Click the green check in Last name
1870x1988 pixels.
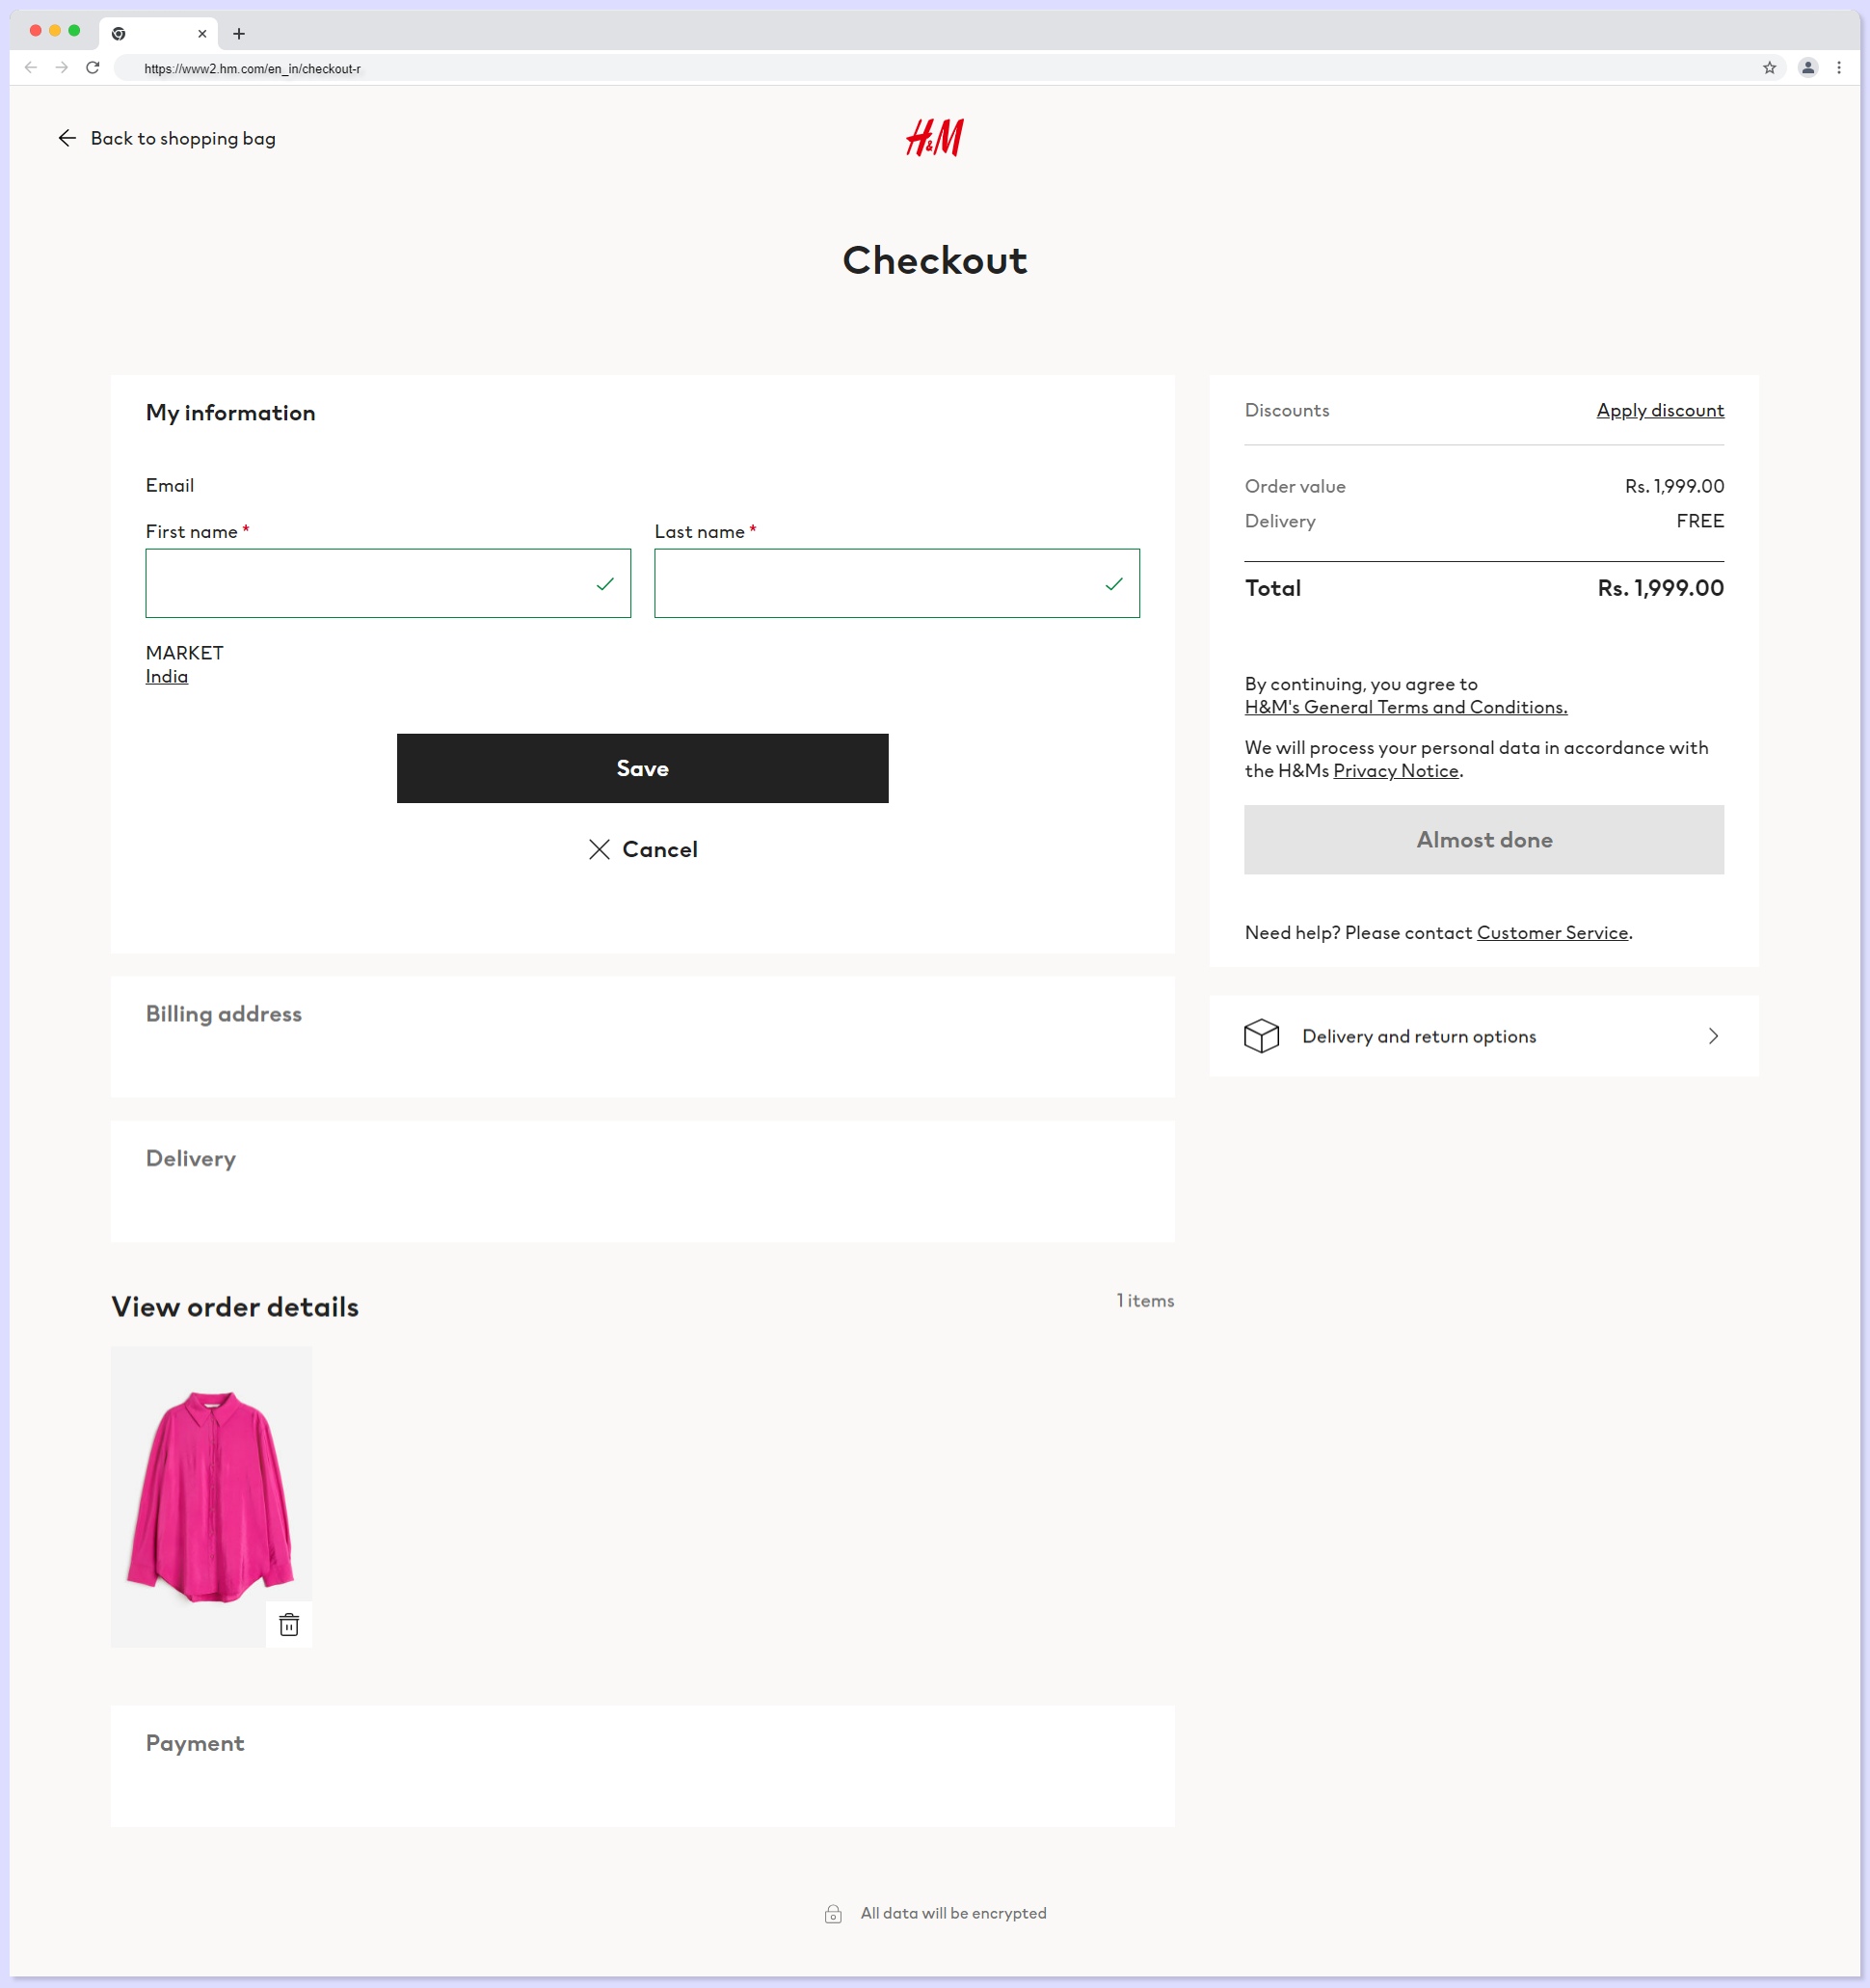point(1113,584)
